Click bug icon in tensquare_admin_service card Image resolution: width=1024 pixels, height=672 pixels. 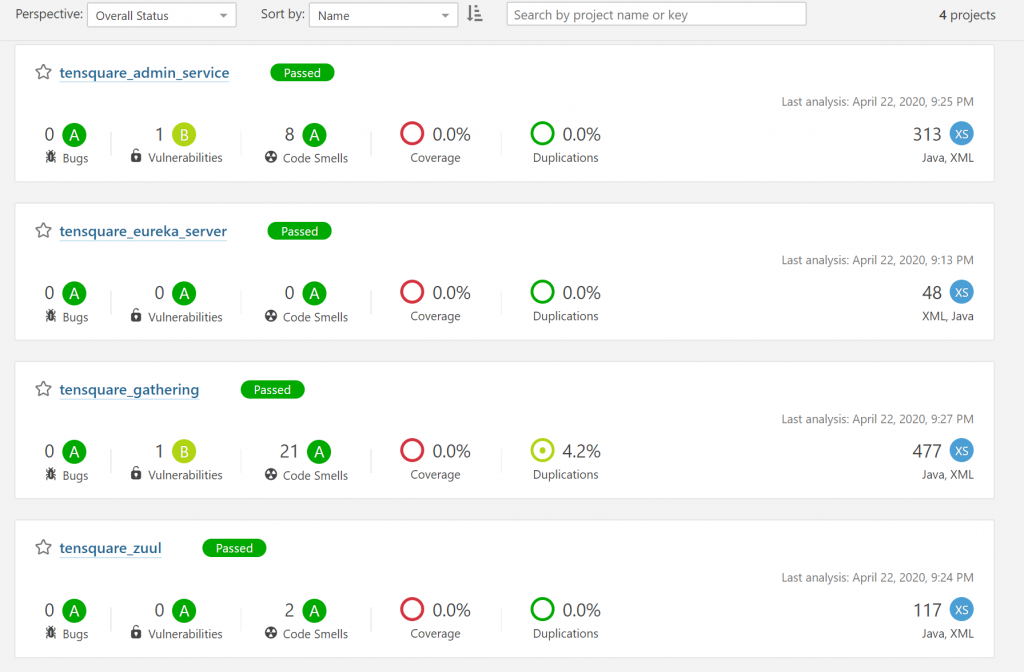50,157
